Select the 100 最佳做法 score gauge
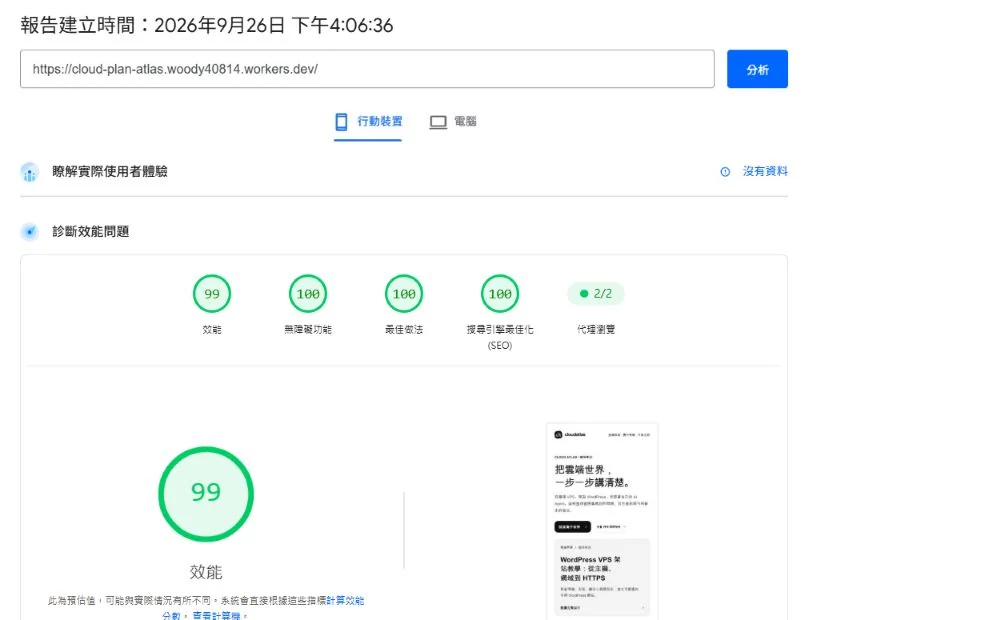The width and height of the screenshot is (985, 620). [x=404, y=293]
